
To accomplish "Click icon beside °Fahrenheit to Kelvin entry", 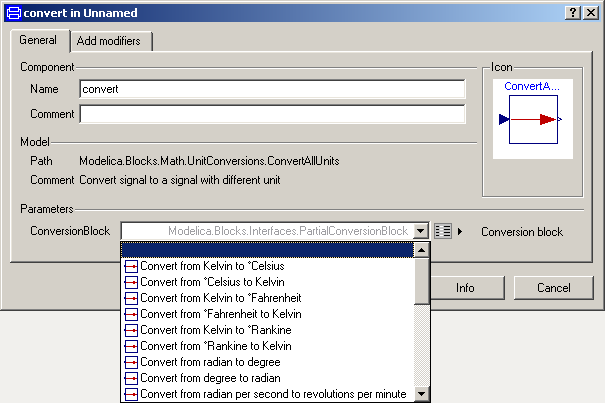I will [130, 314].
